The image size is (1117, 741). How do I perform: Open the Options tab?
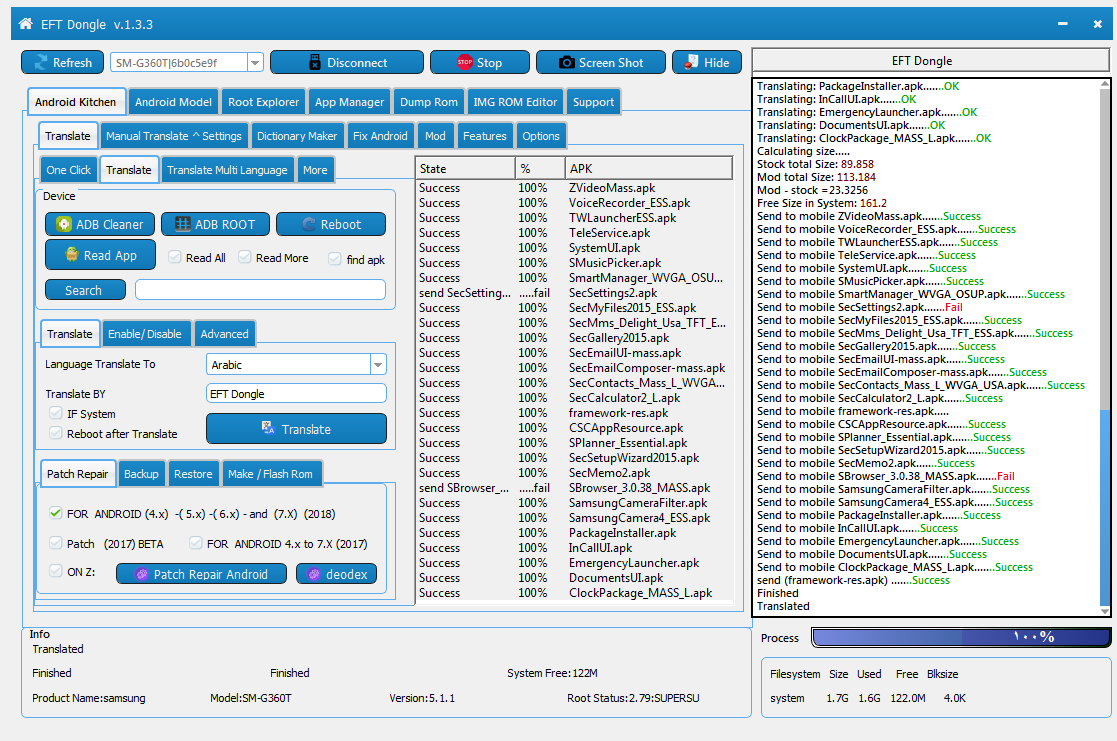pos(541,136)
